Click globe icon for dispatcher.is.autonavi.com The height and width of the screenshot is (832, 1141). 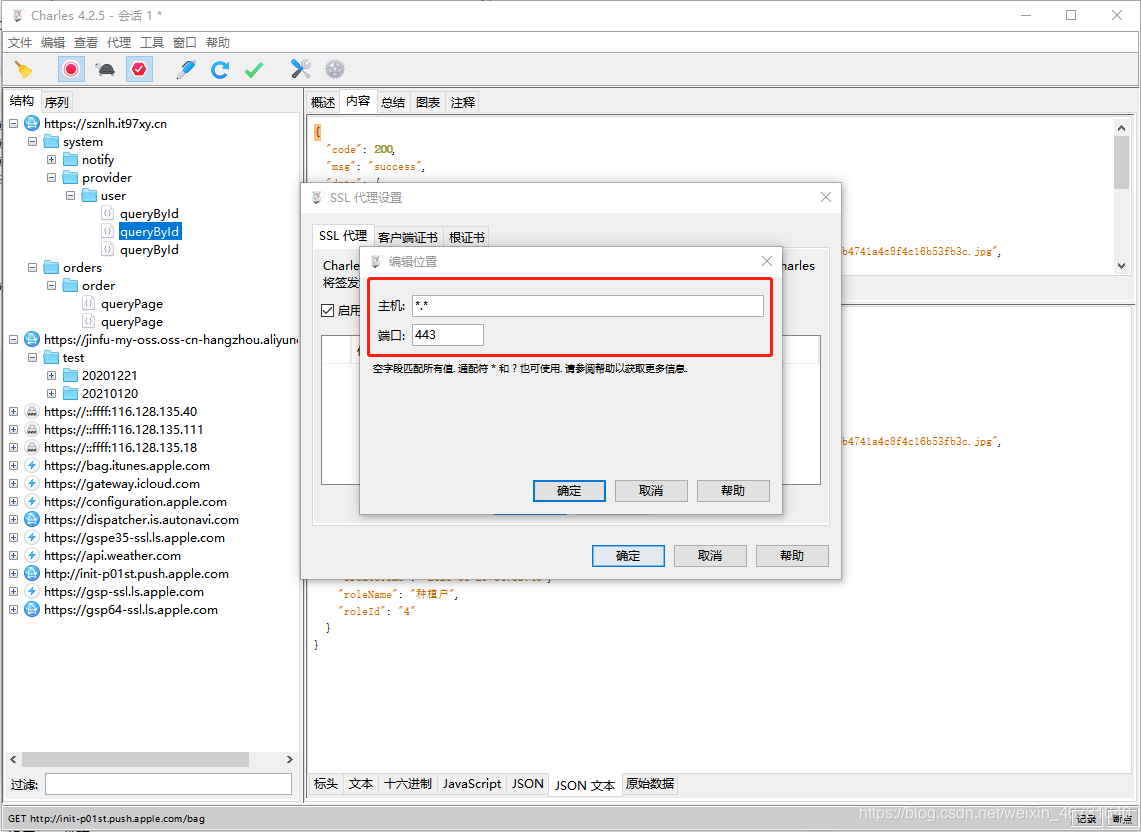32,519
